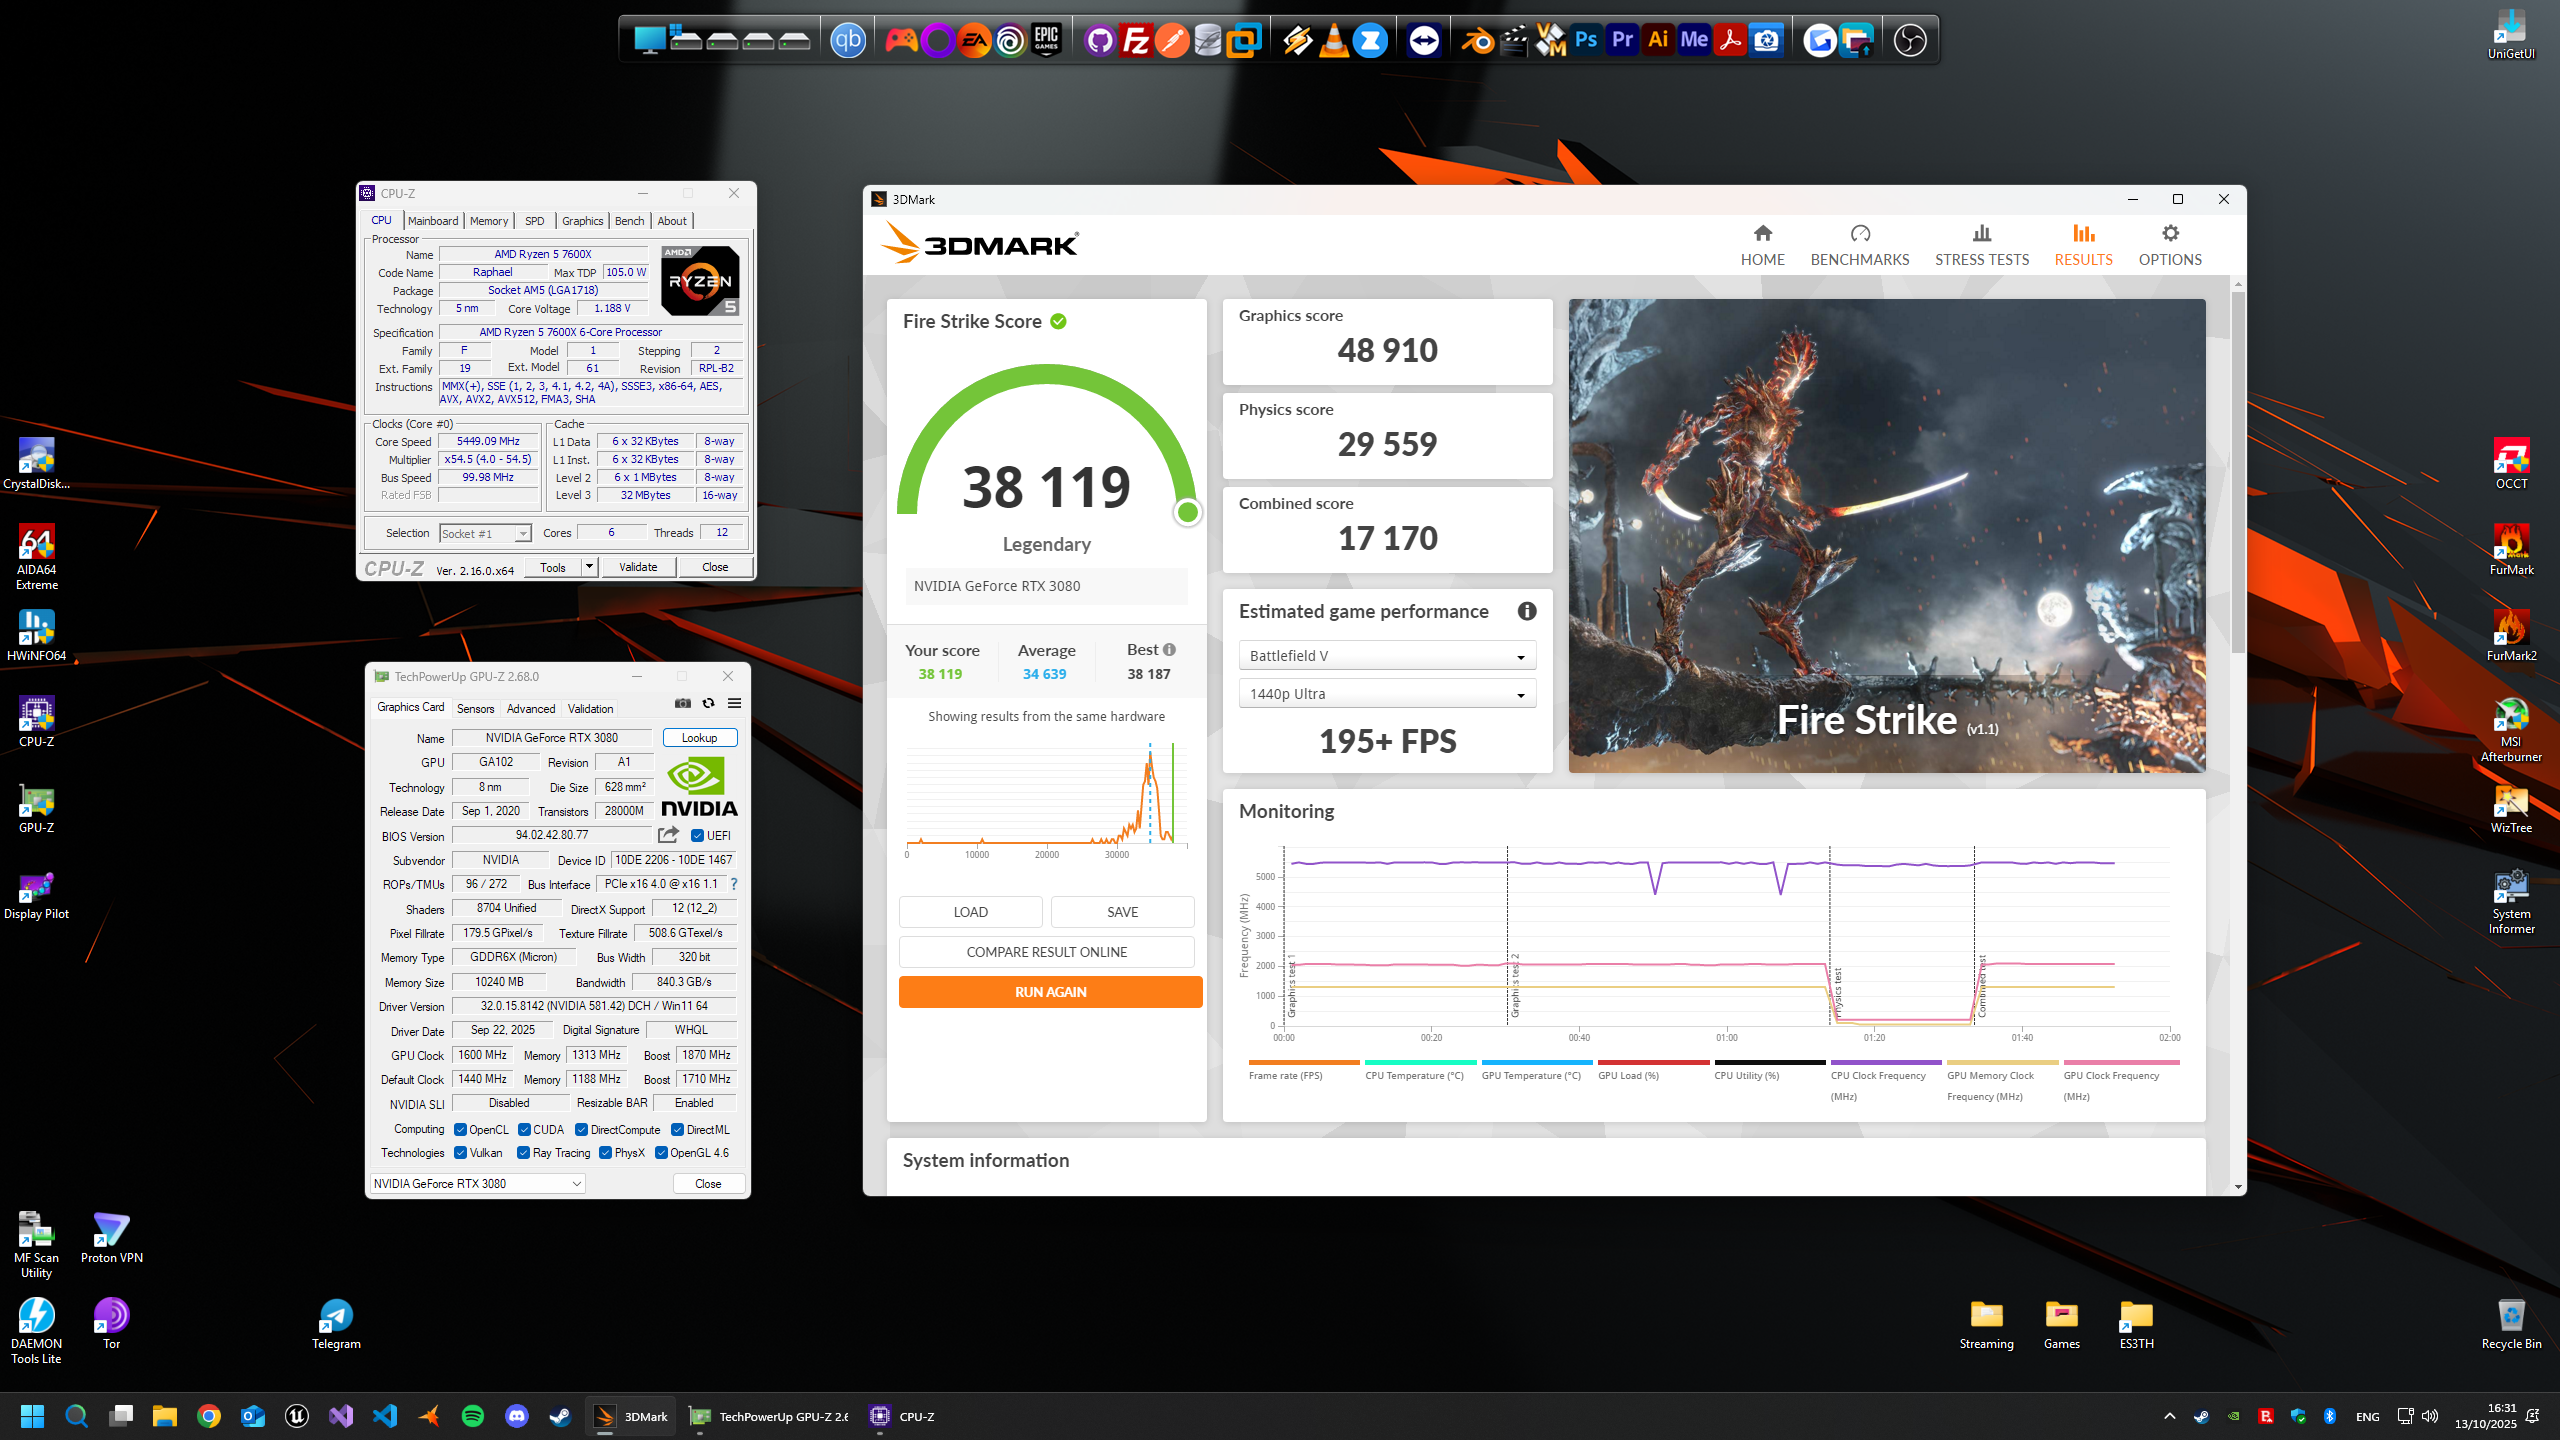Expand the 1440p Ultra resolution dropdown
This screenshot has height=1440, width=2560.
point(1387,694)
